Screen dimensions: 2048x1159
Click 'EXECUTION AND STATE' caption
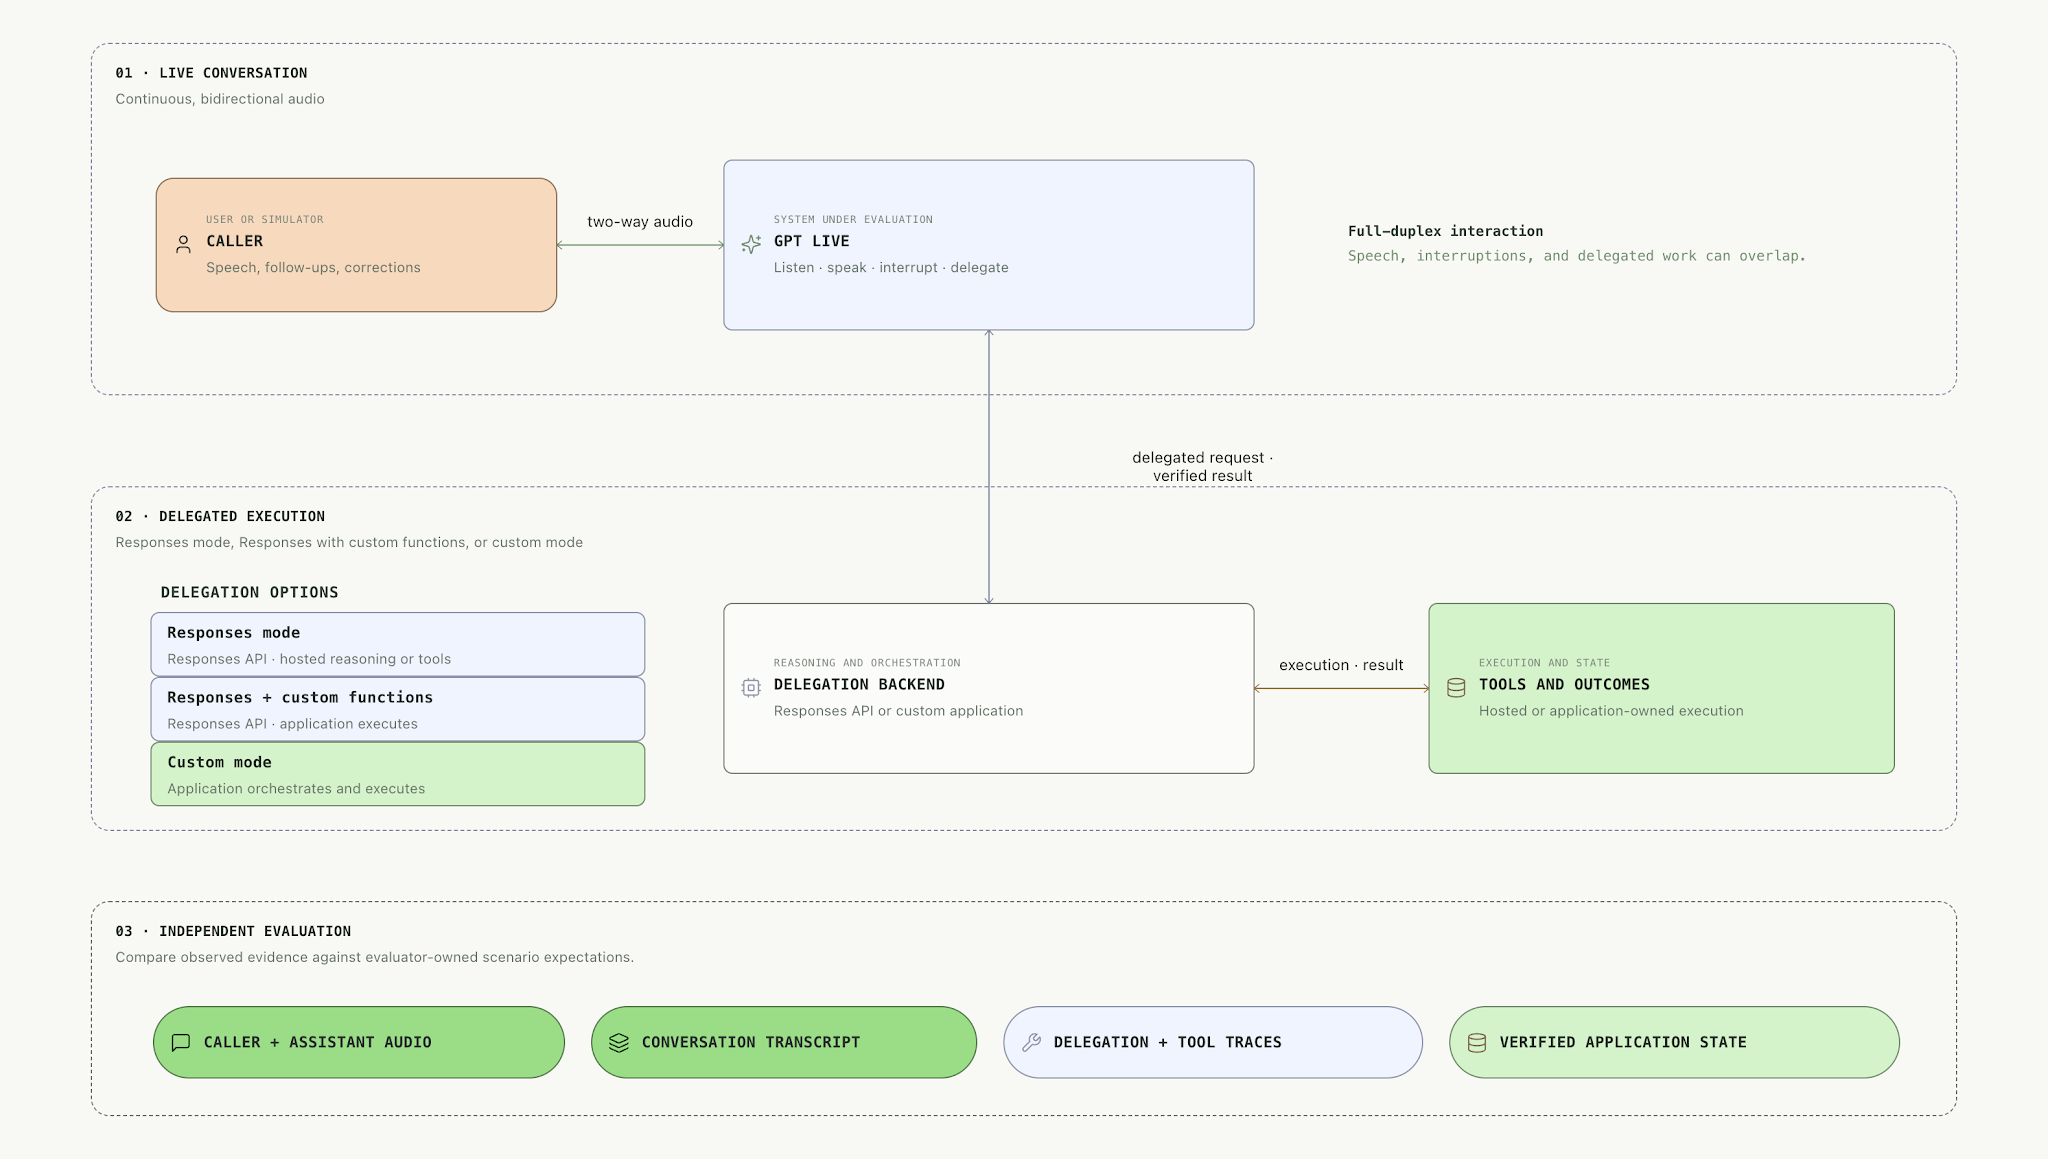coord(1544,663)
